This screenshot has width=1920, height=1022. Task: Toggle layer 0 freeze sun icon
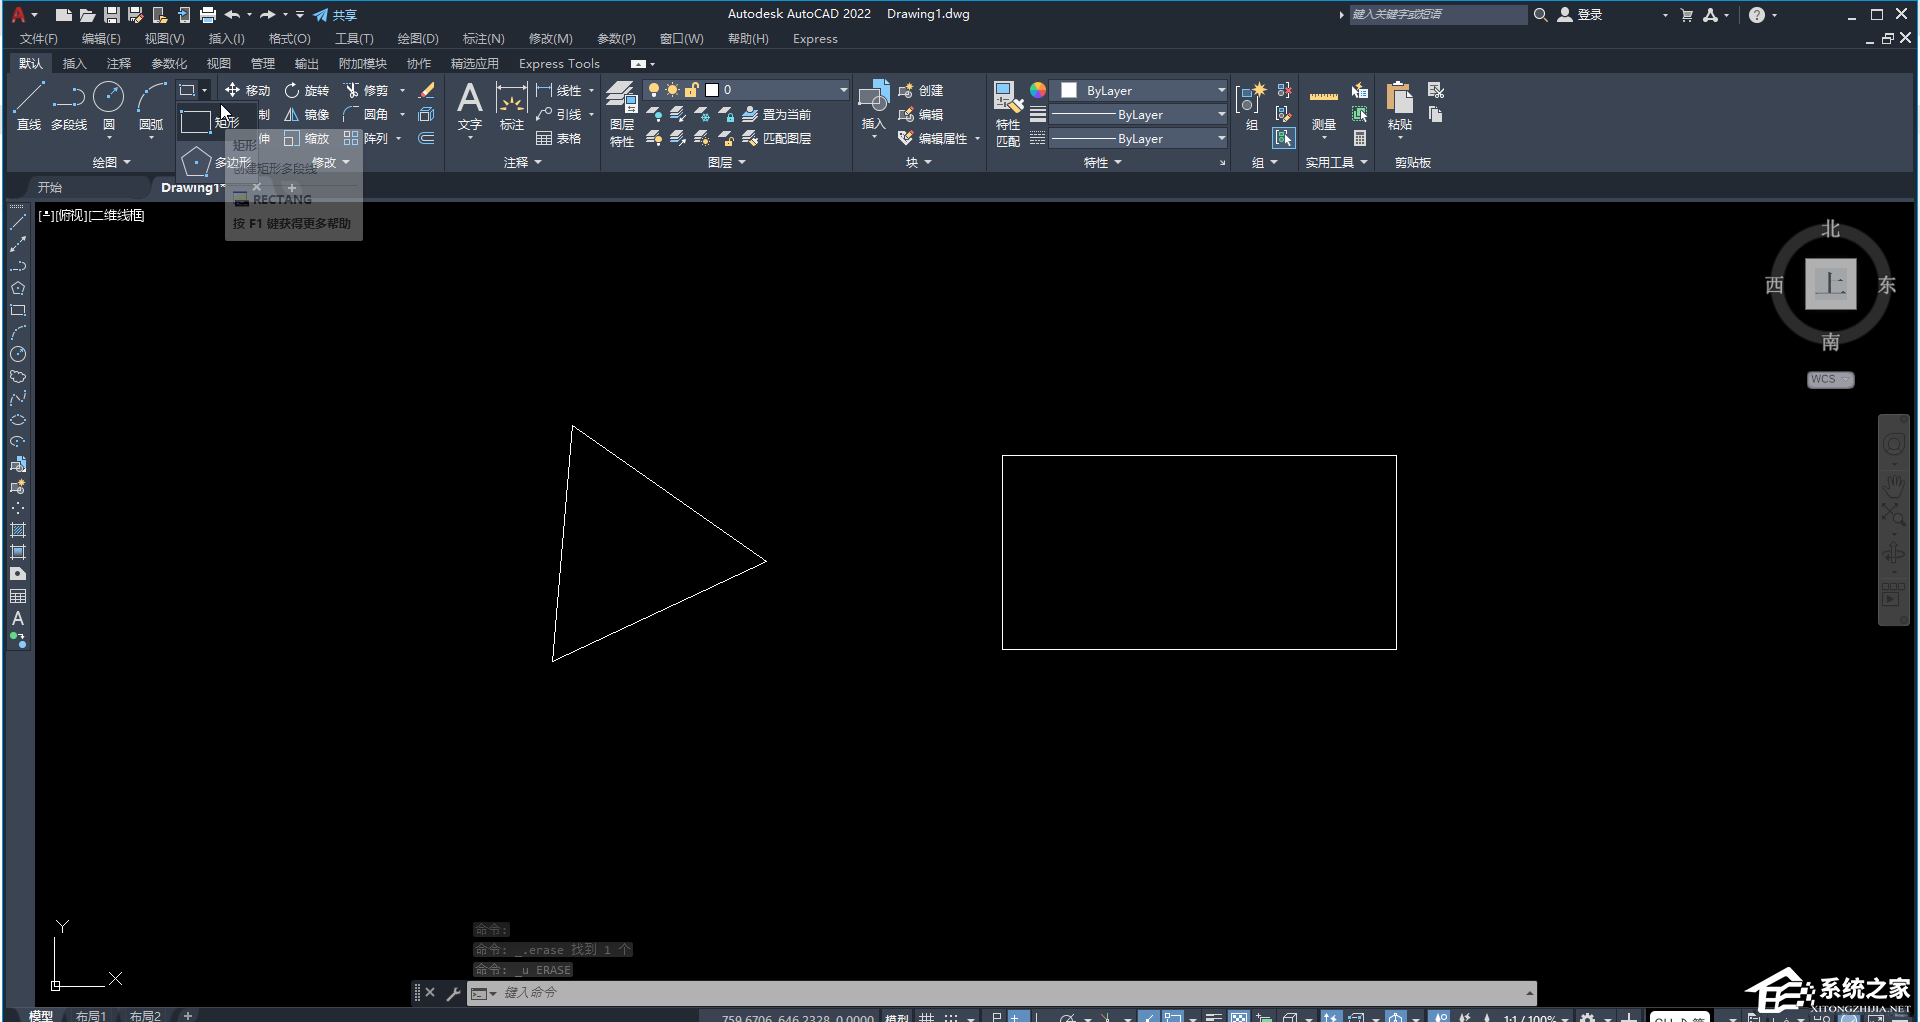pos(672,90)
